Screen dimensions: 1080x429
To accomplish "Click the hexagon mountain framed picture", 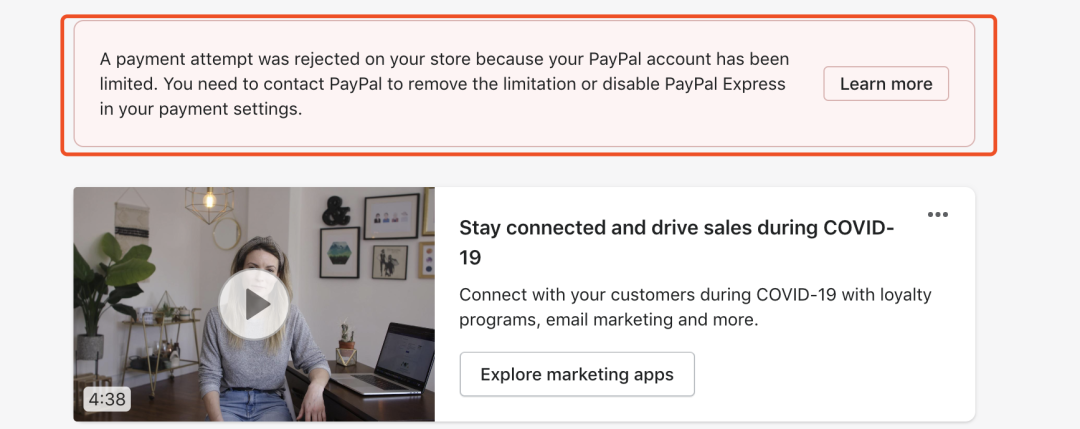I will tap(340, 252).
